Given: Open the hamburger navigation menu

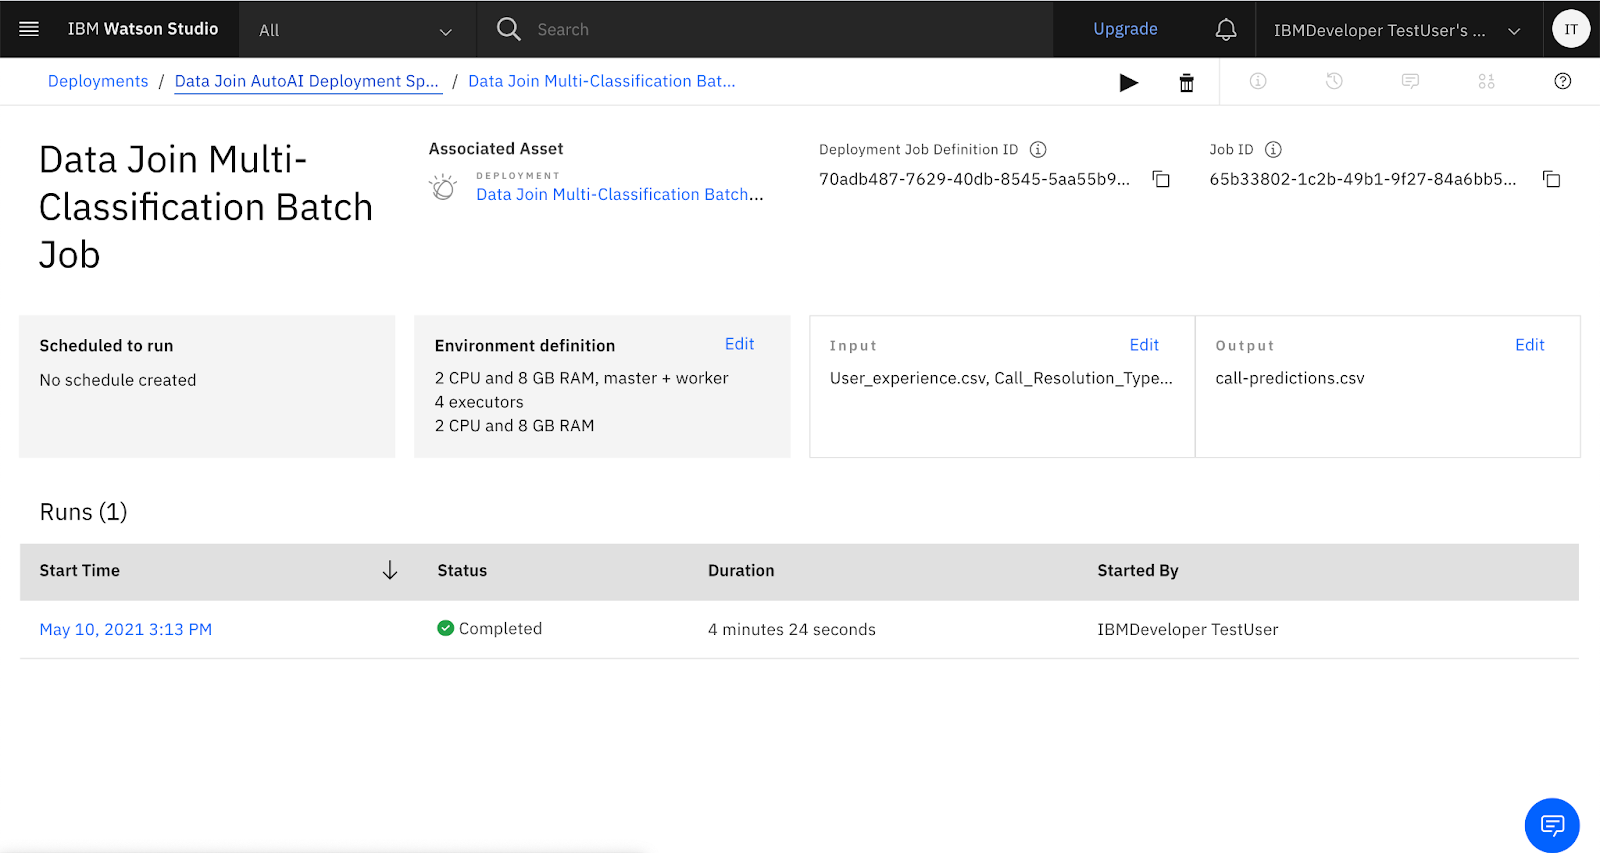Looking at the screenshot, I should (29, 29).
